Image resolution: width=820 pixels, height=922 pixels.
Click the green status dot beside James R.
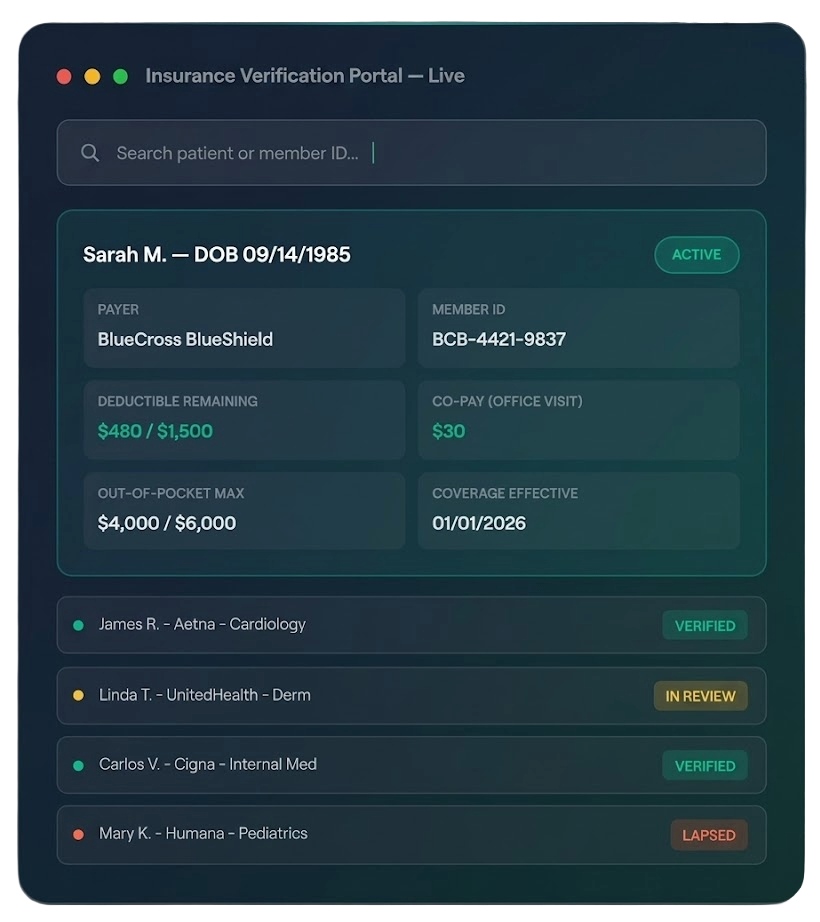pos(78,625)
